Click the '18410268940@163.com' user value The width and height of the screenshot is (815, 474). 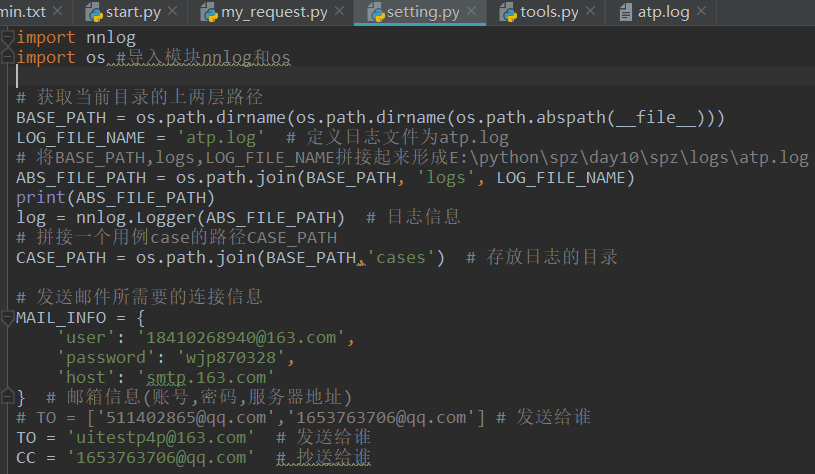pyautogui.click(x=241, y=337)
